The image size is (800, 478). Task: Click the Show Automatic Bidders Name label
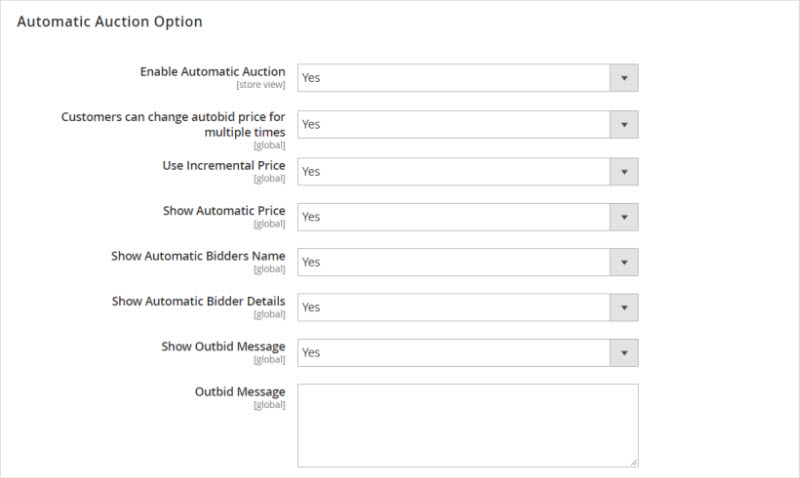[198, 256]
